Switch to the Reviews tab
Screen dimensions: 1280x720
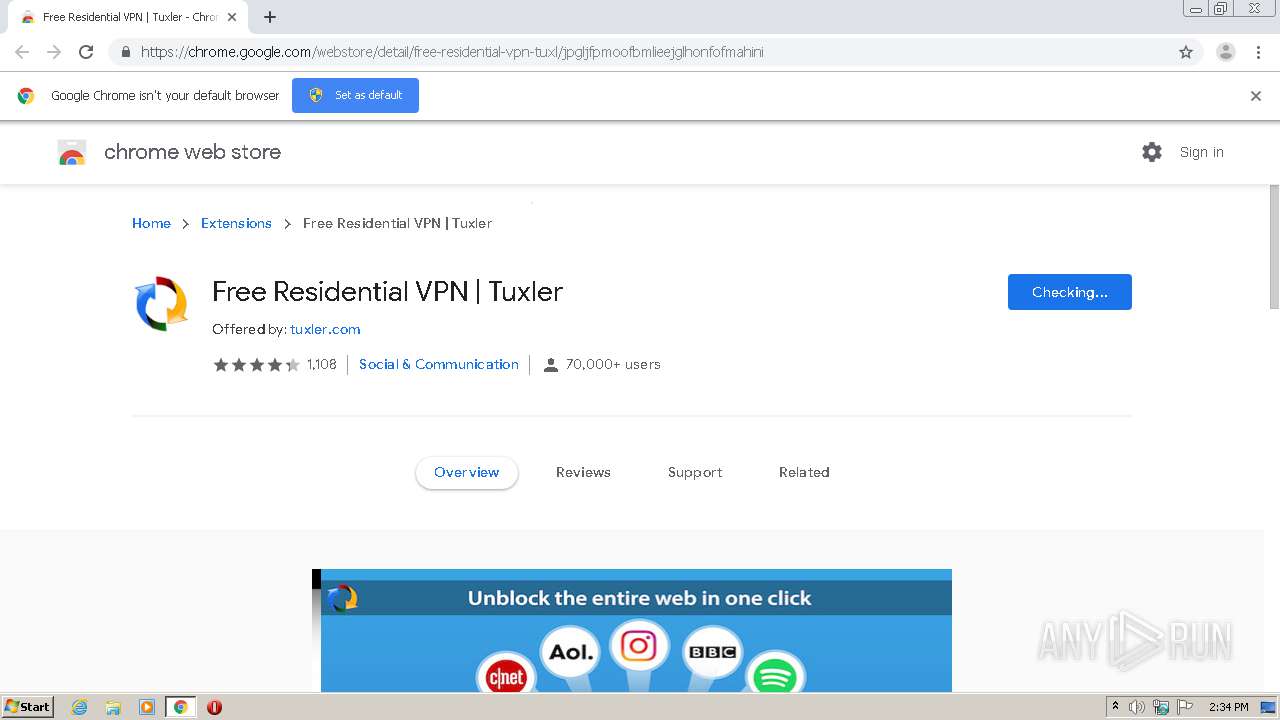click(x=583, y=472)
